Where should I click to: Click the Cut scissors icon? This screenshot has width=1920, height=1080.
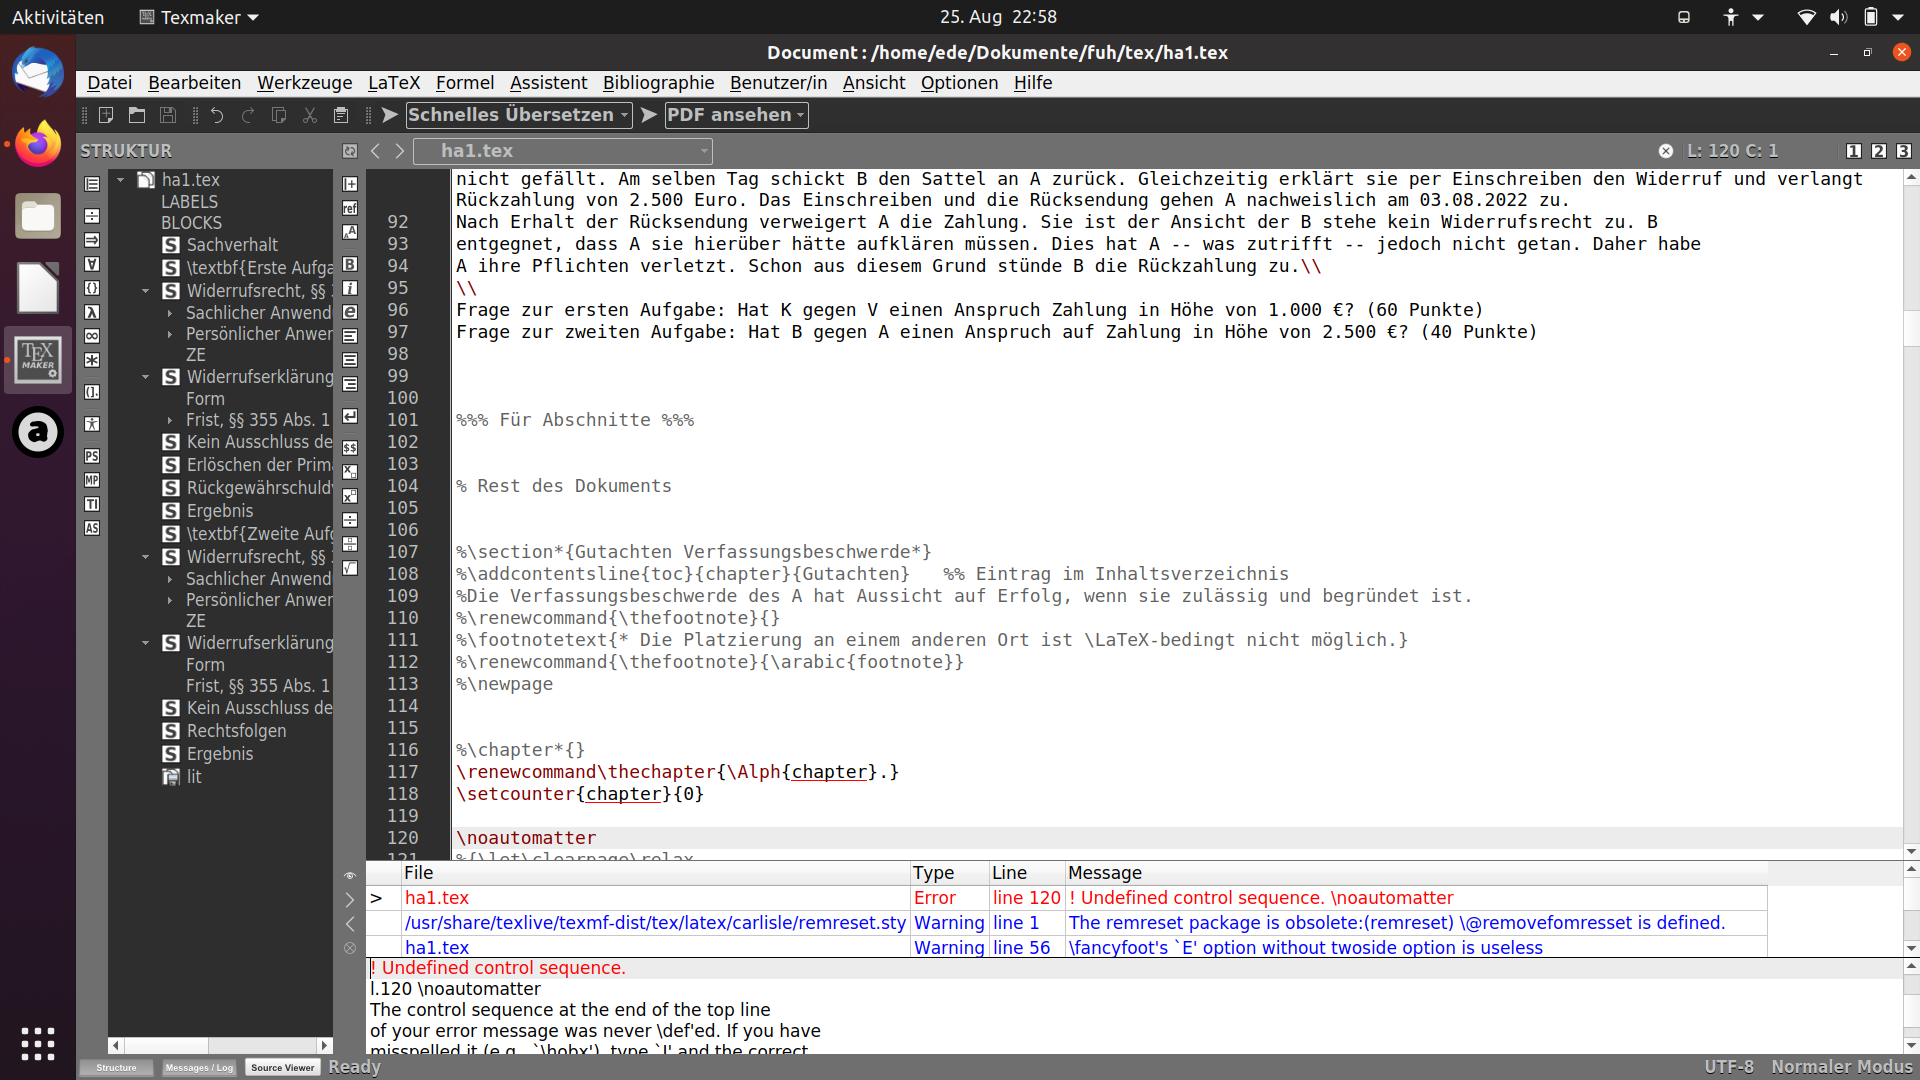point(310,115)
